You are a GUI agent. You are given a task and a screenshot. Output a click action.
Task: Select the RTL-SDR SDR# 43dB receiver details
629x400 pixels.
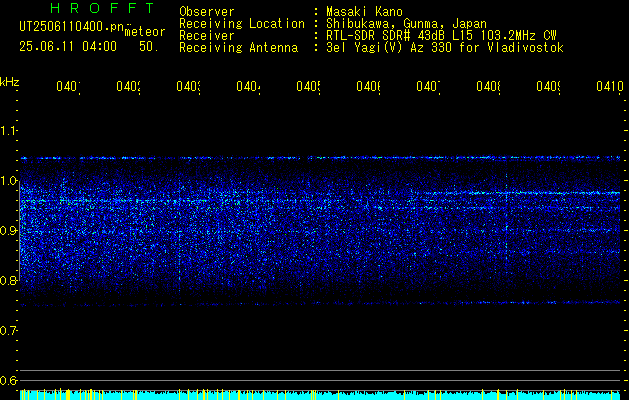[441, 36]
